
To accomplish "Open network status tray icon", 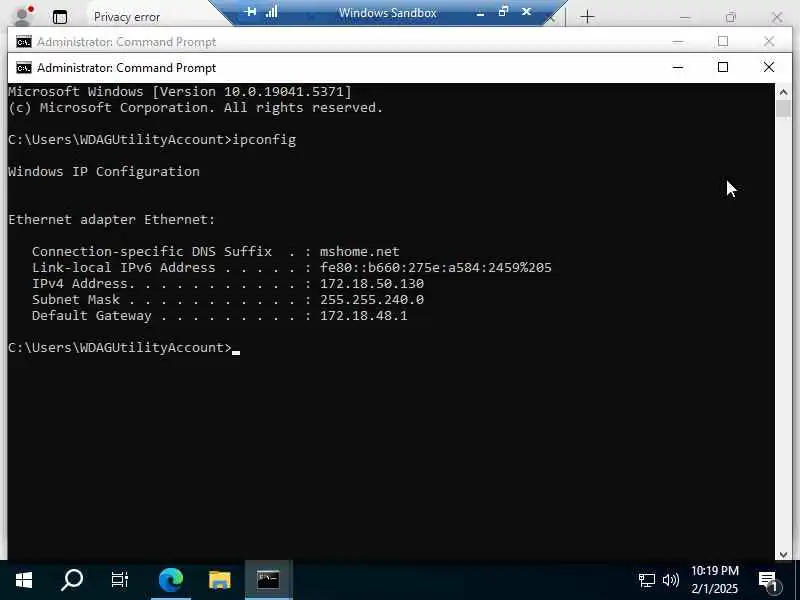I will 646,580.
